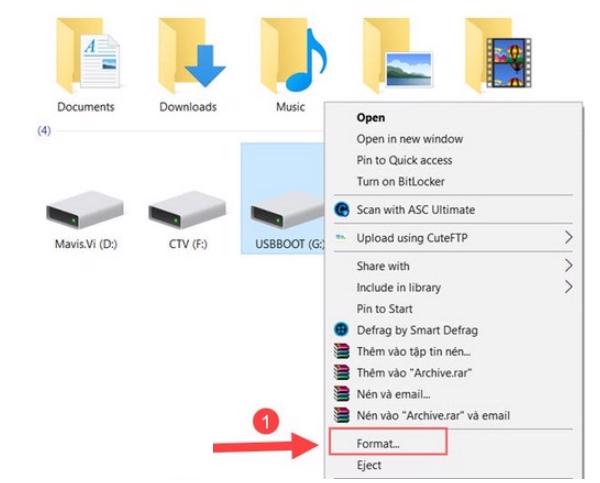600x483 pixels.
Task: Select Turn on BitLocker
Action: (x=401, y=181)
